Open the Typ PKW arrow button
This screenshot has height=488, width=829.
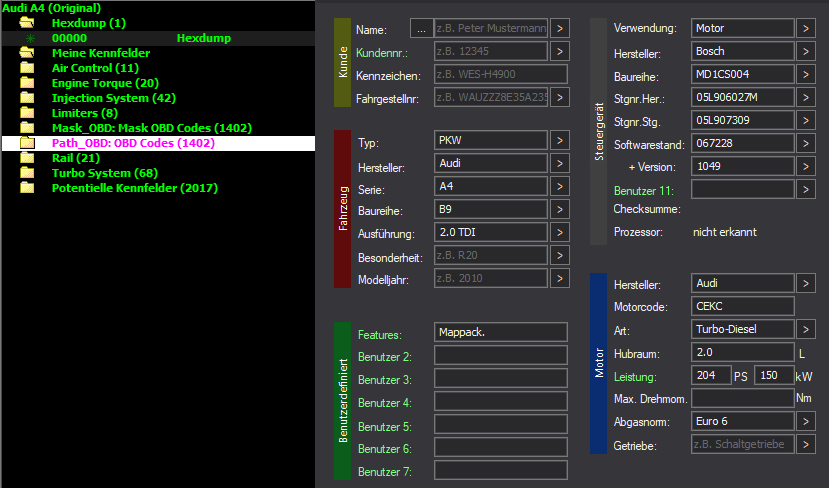pos(560,140)
